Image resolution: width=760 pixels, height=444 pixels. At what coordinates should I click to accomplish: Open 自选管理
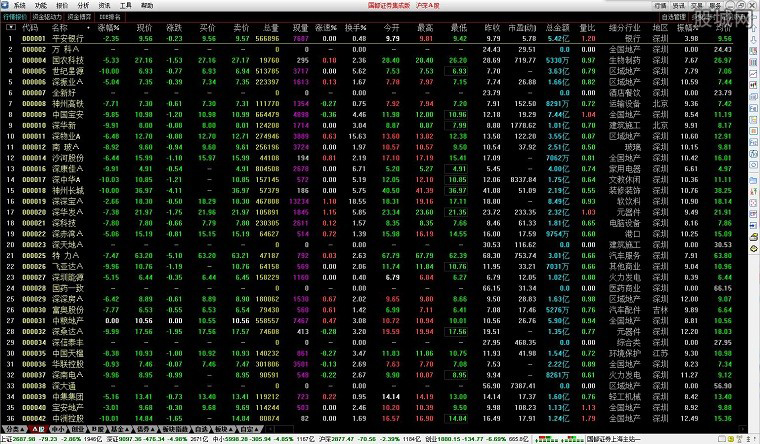tap(674, 17)
